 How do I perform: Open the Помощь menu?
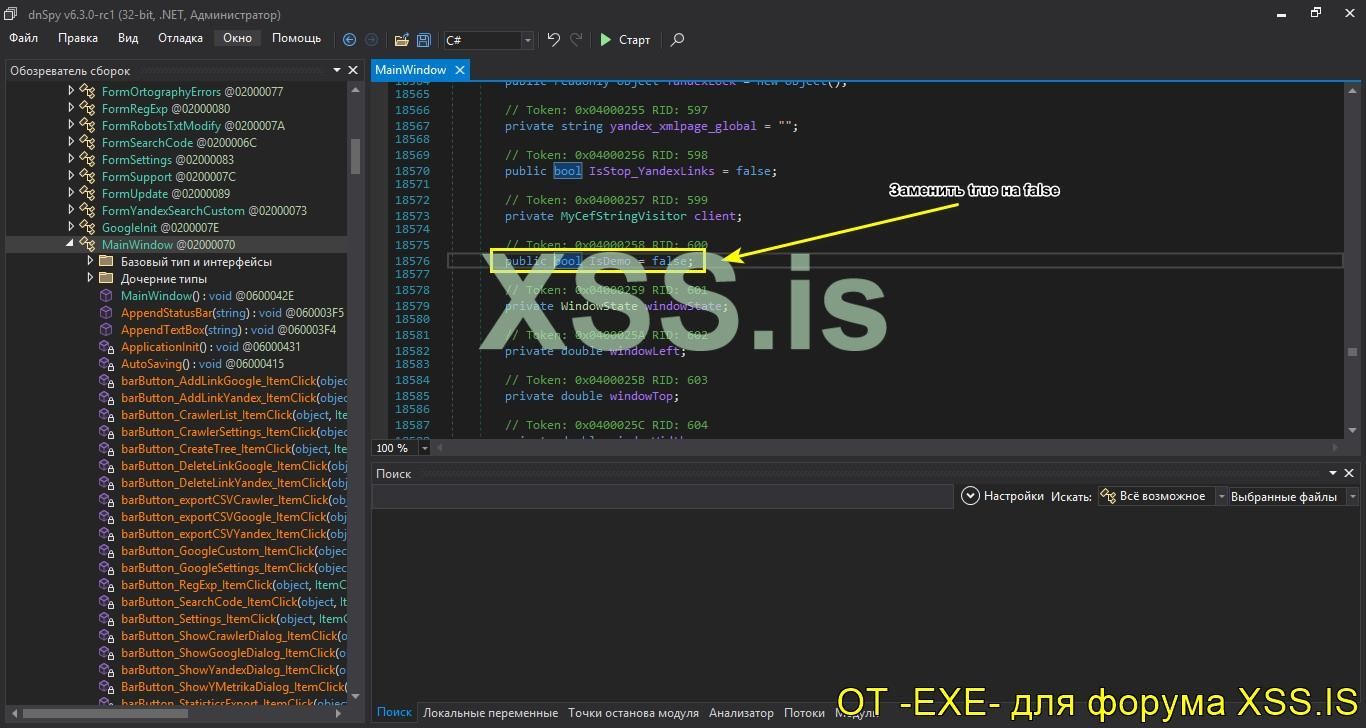[x=297, y=38]
